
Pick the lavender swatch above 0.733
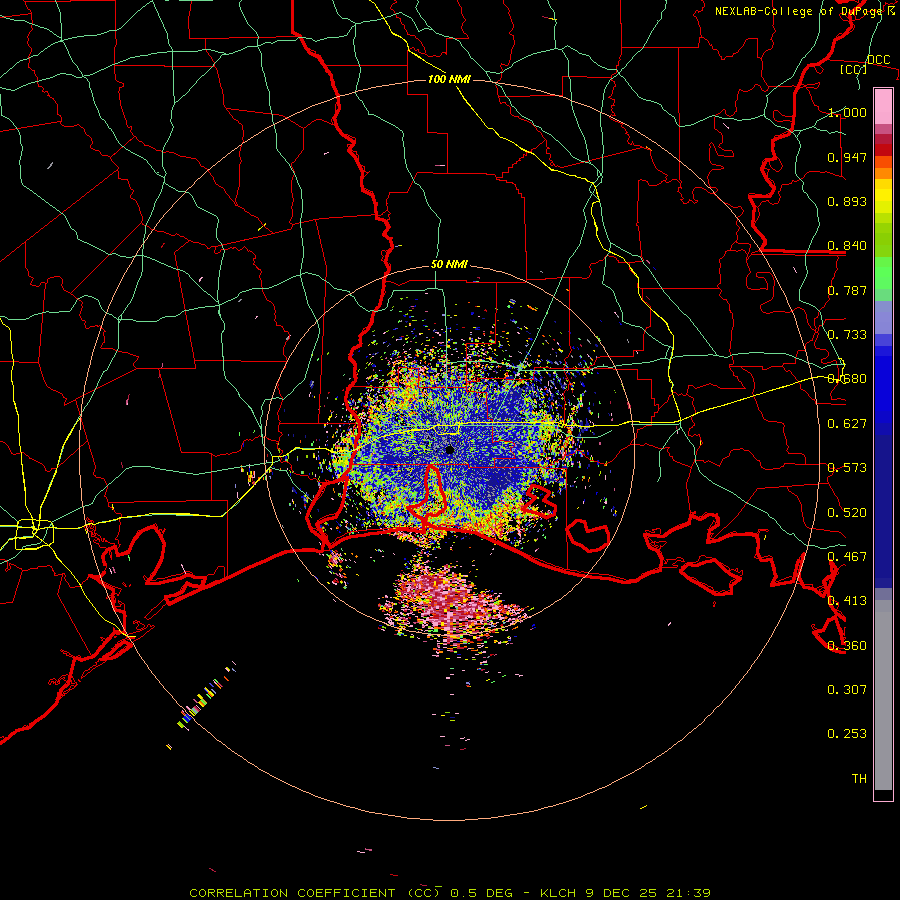click(883, 317)
